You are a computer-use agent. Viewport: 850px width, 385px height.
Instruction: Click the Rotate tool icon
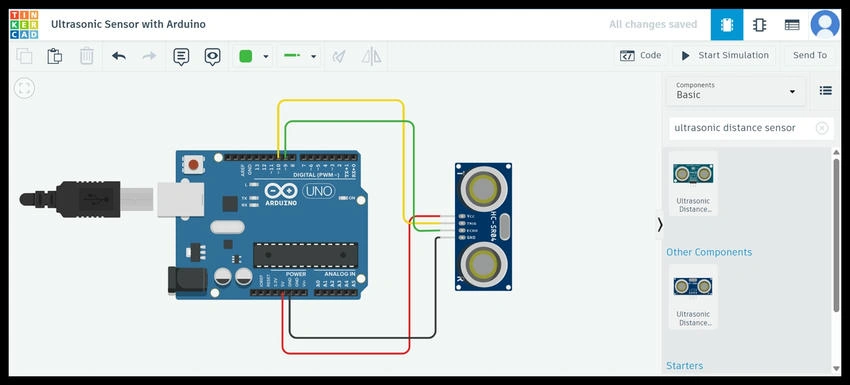[x=339, y=55]
